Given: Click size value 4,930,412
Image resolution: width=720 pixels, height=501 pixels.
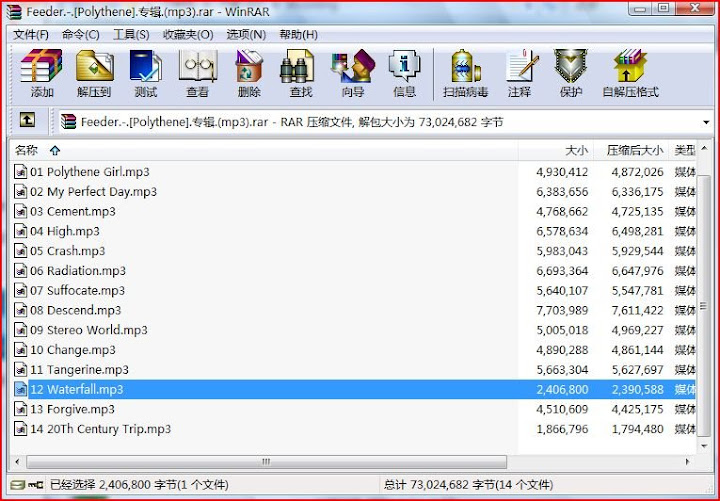Looking at the screenshot, I should [x=562, y=172].
